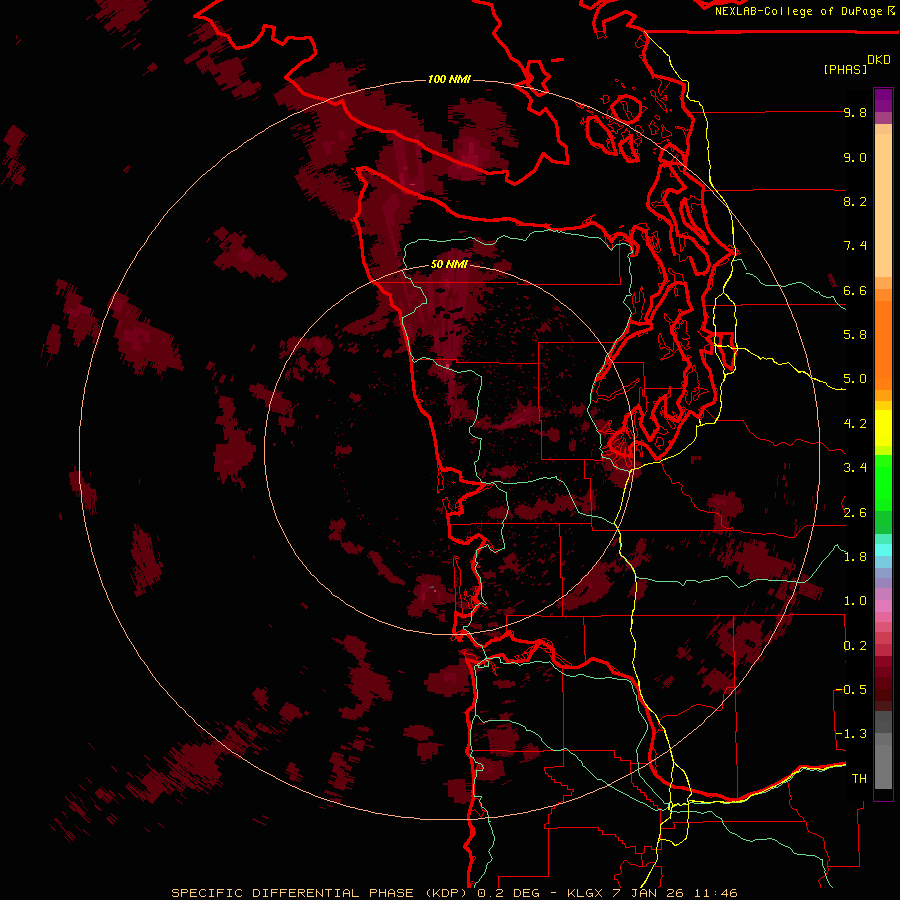
Task: Click the 5.0 scale value
Action: tap(855, 379)
